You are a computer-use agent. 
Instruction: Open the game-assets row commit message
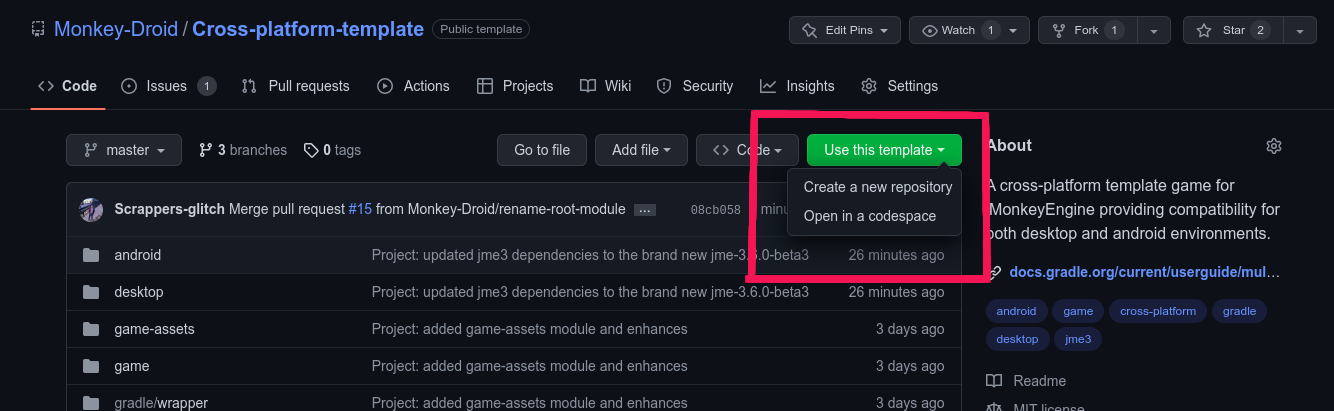coord(530,329)
